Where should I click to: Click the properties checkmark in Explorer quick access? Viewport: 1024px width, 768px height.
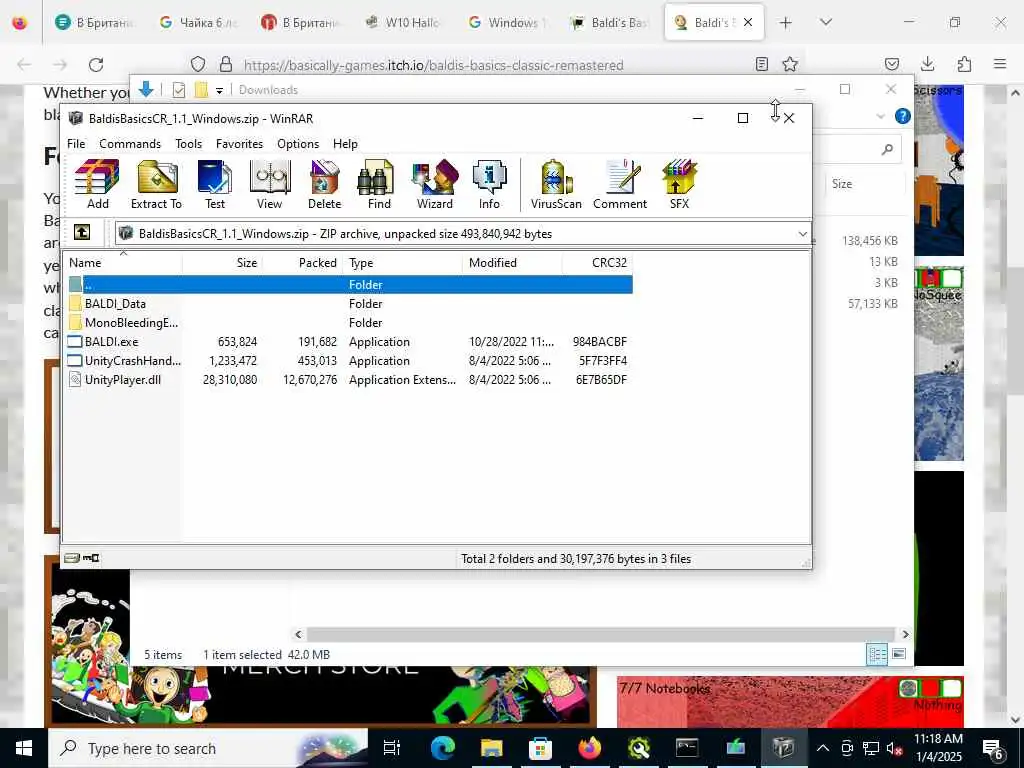click(178, 90)
